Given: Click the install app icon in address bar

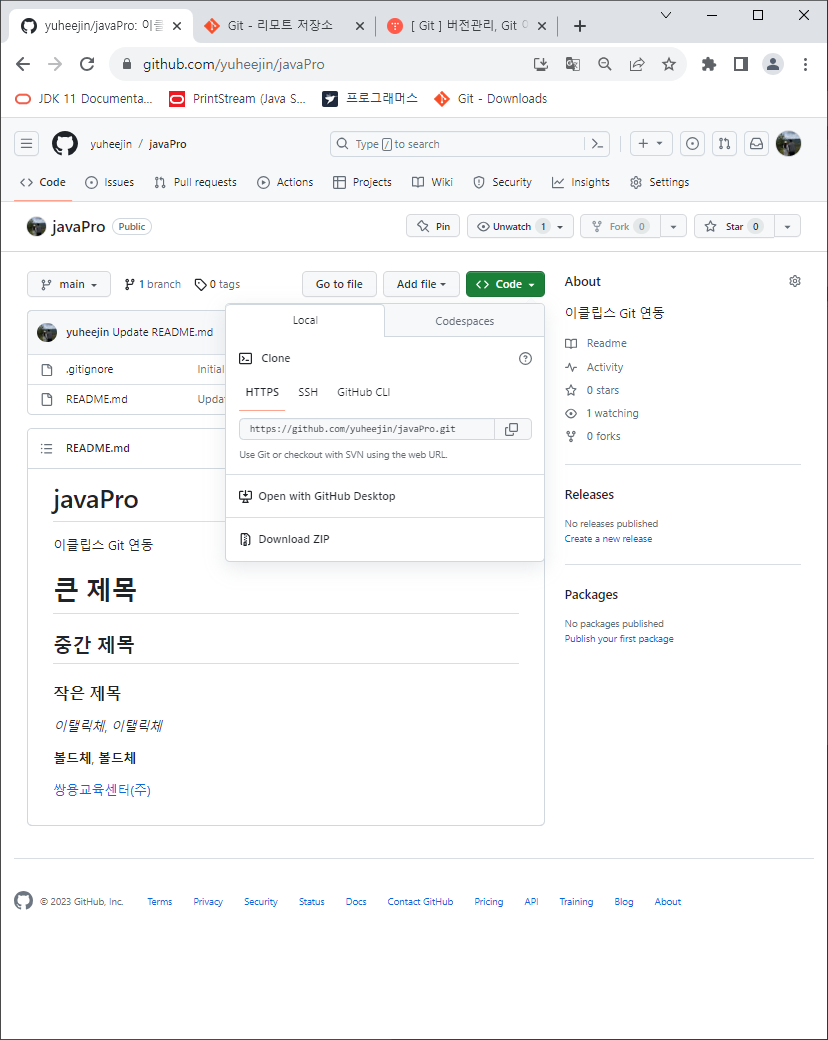Looking at the screenshot, I should coord(541,64).
